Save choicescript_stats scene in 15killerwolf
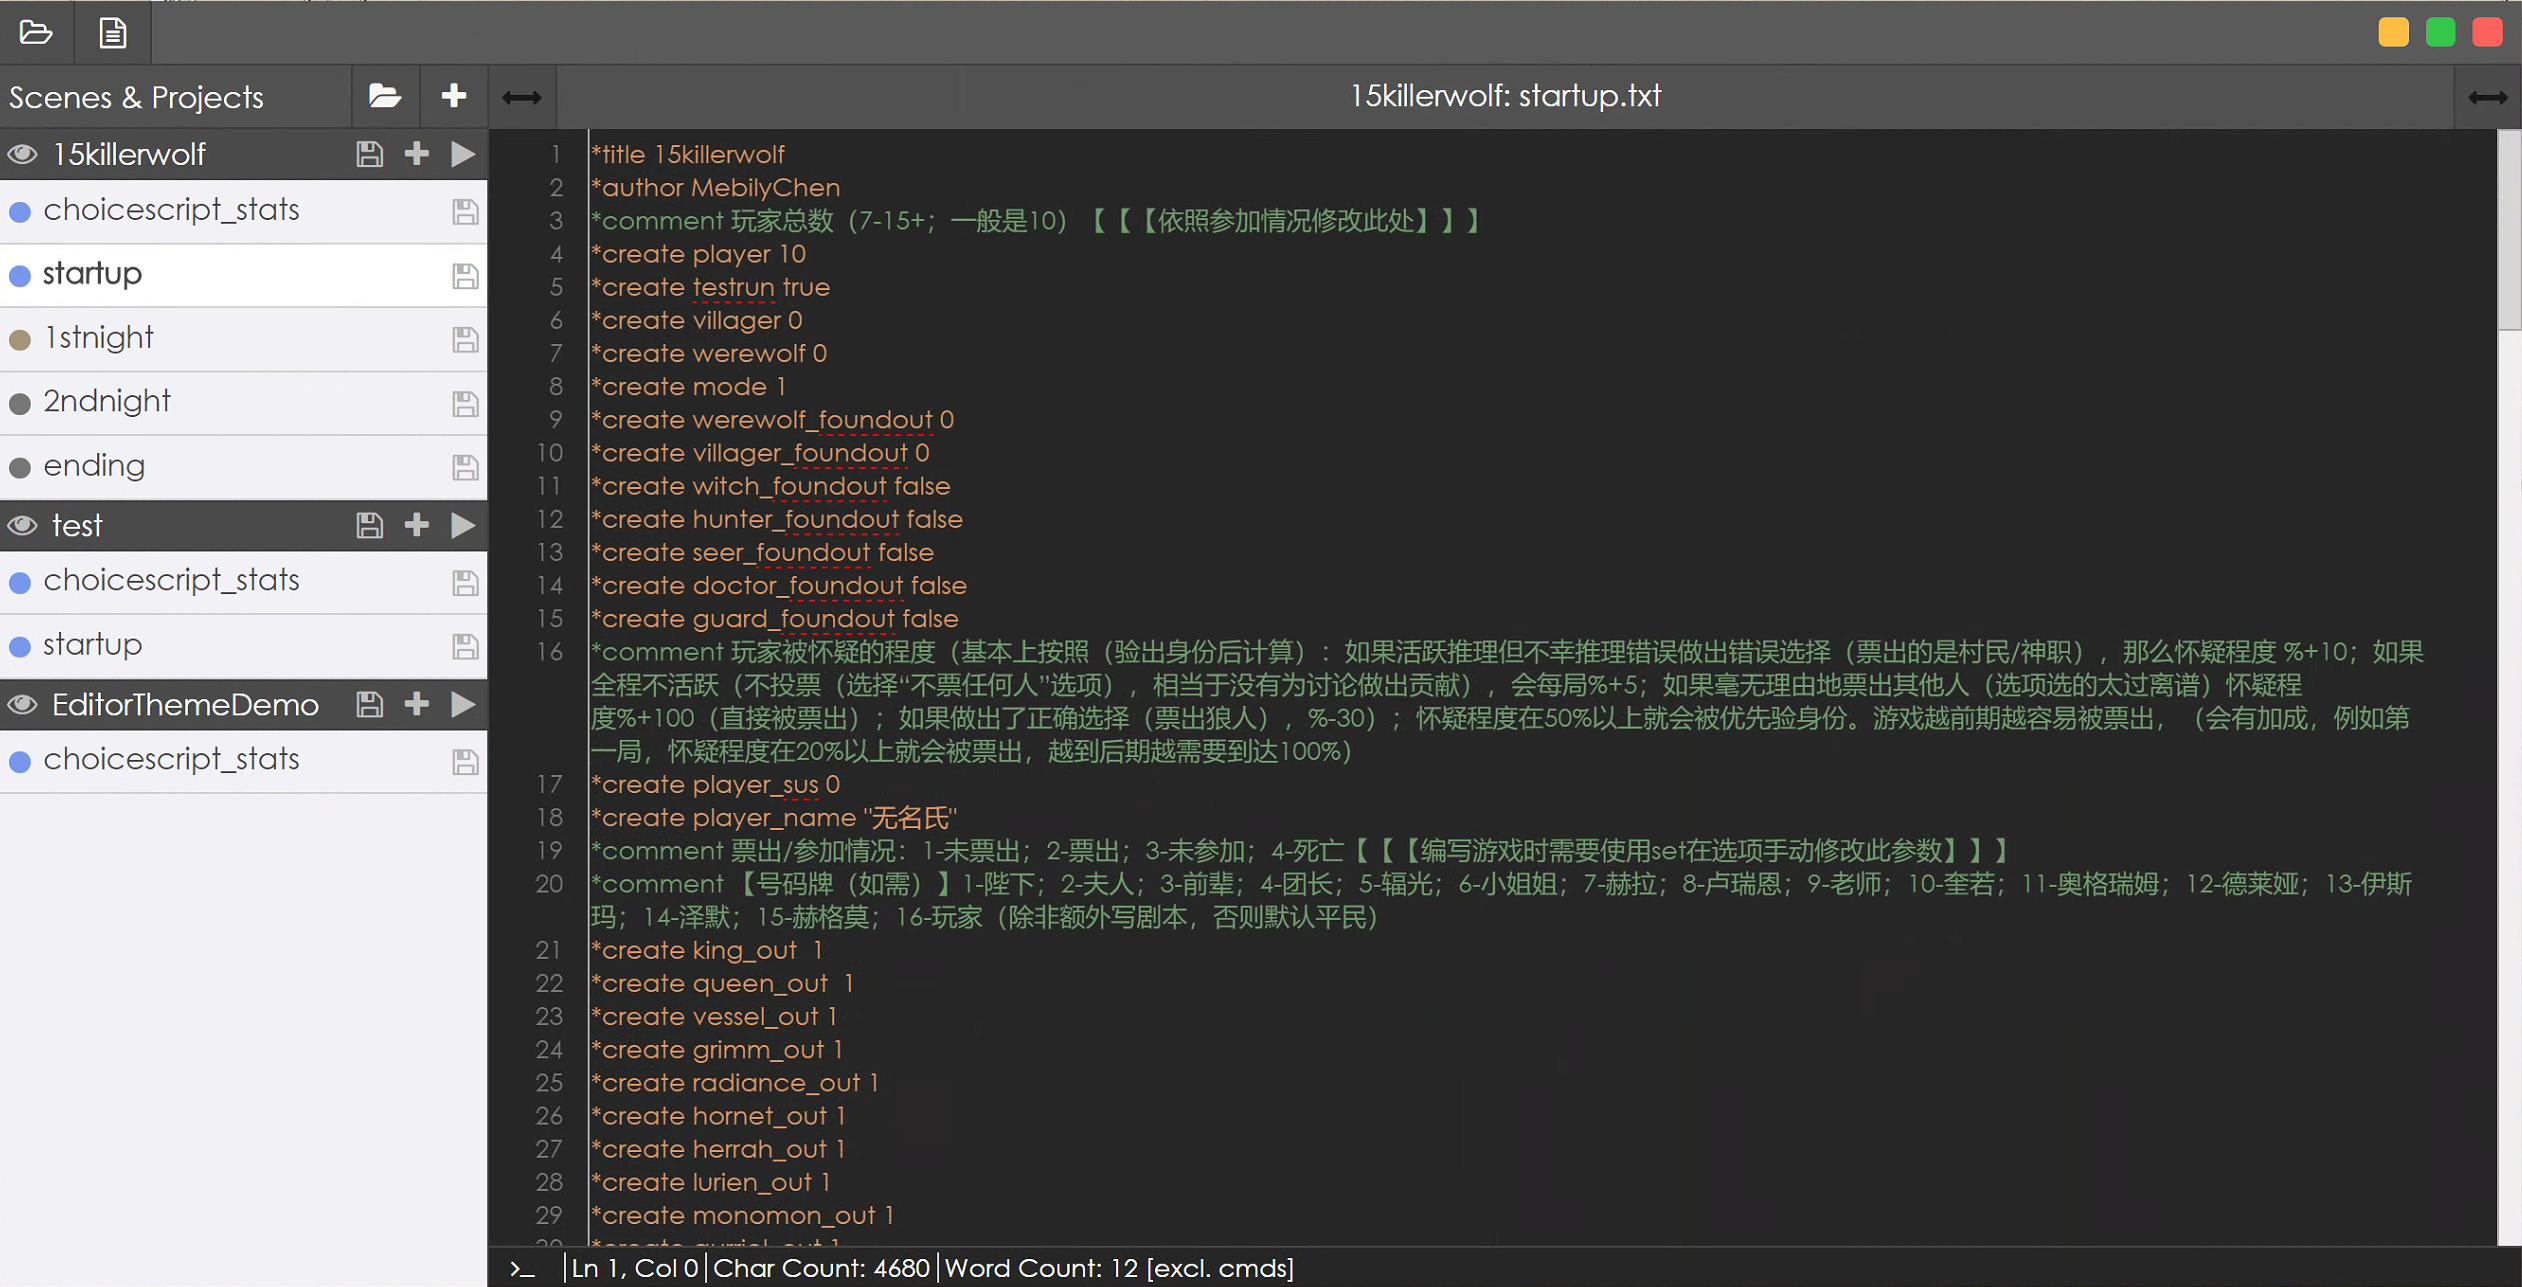 (x=465, y=211)
